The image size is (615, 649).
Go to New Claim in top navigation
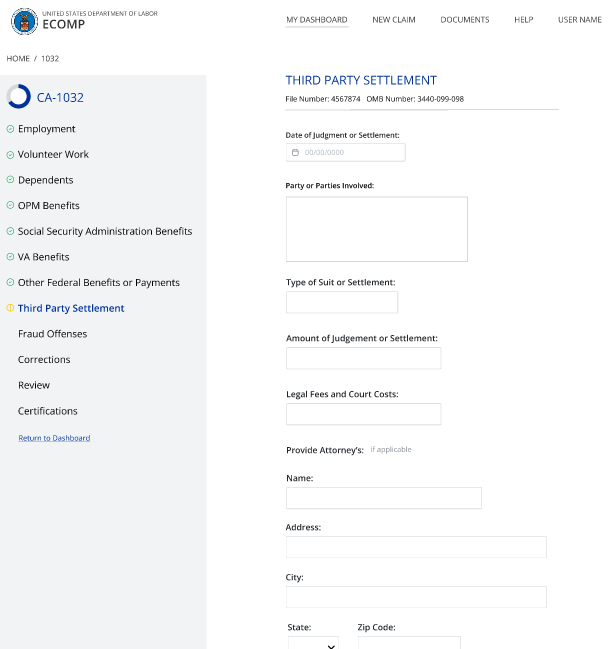pos(394,20)
